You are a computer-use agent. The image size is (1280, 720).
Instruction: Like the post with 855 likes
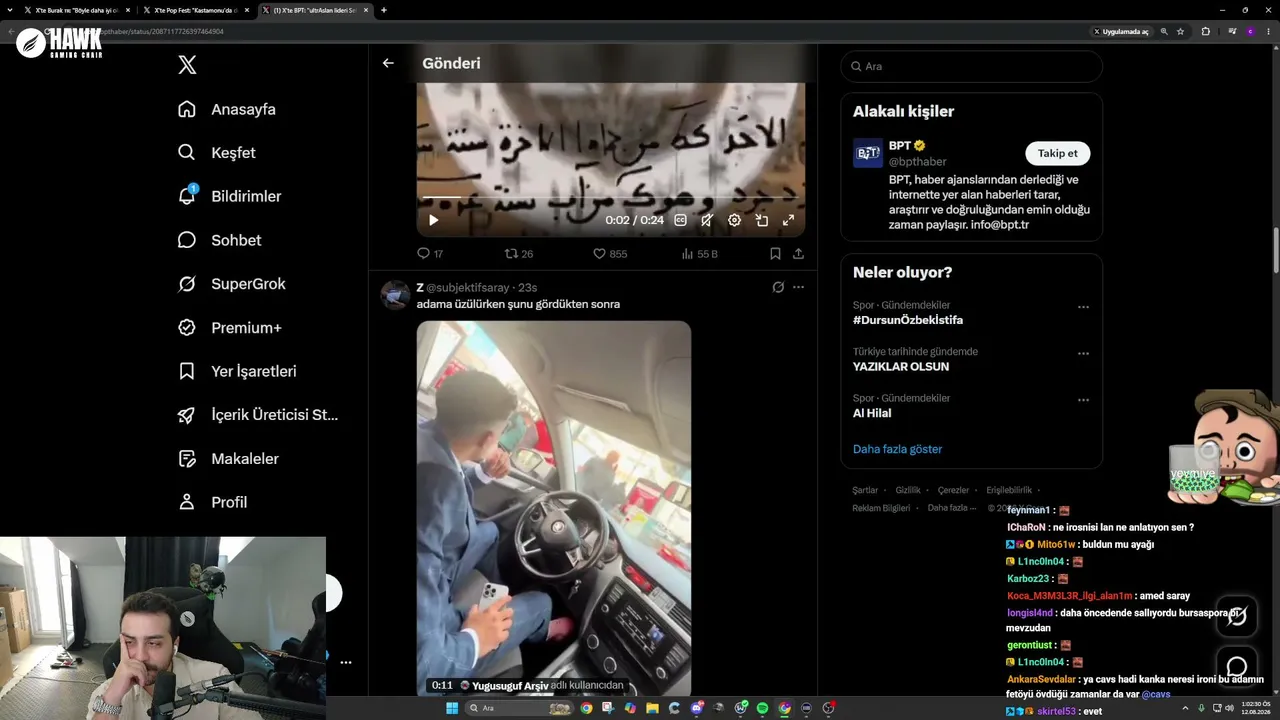click(x=610, y=254)
